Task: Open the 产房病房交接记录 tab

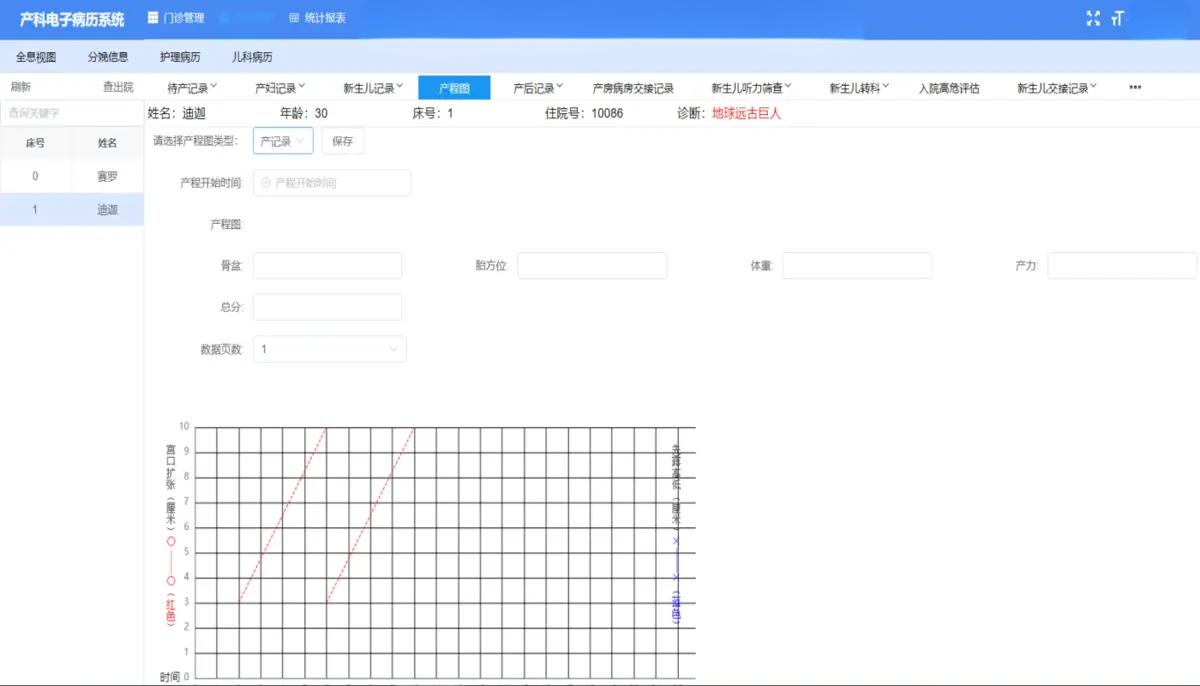Action: click(633, 88)
